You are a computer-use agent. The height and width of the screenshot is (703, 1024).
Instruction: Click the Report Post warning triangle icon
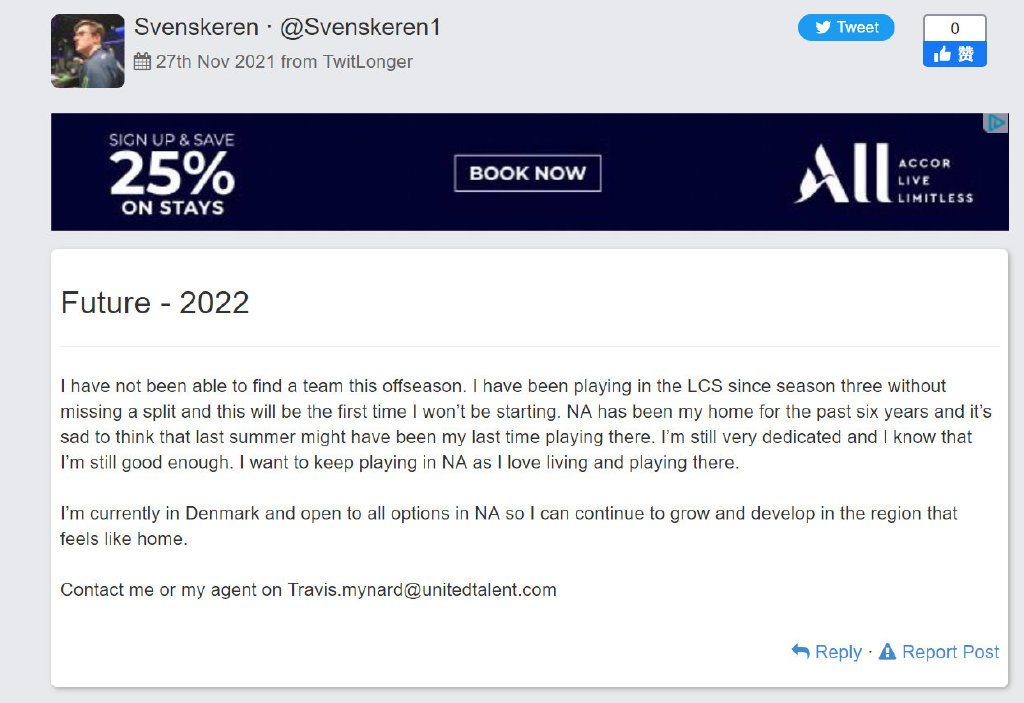pyautogui.click(x=888, y=651)
